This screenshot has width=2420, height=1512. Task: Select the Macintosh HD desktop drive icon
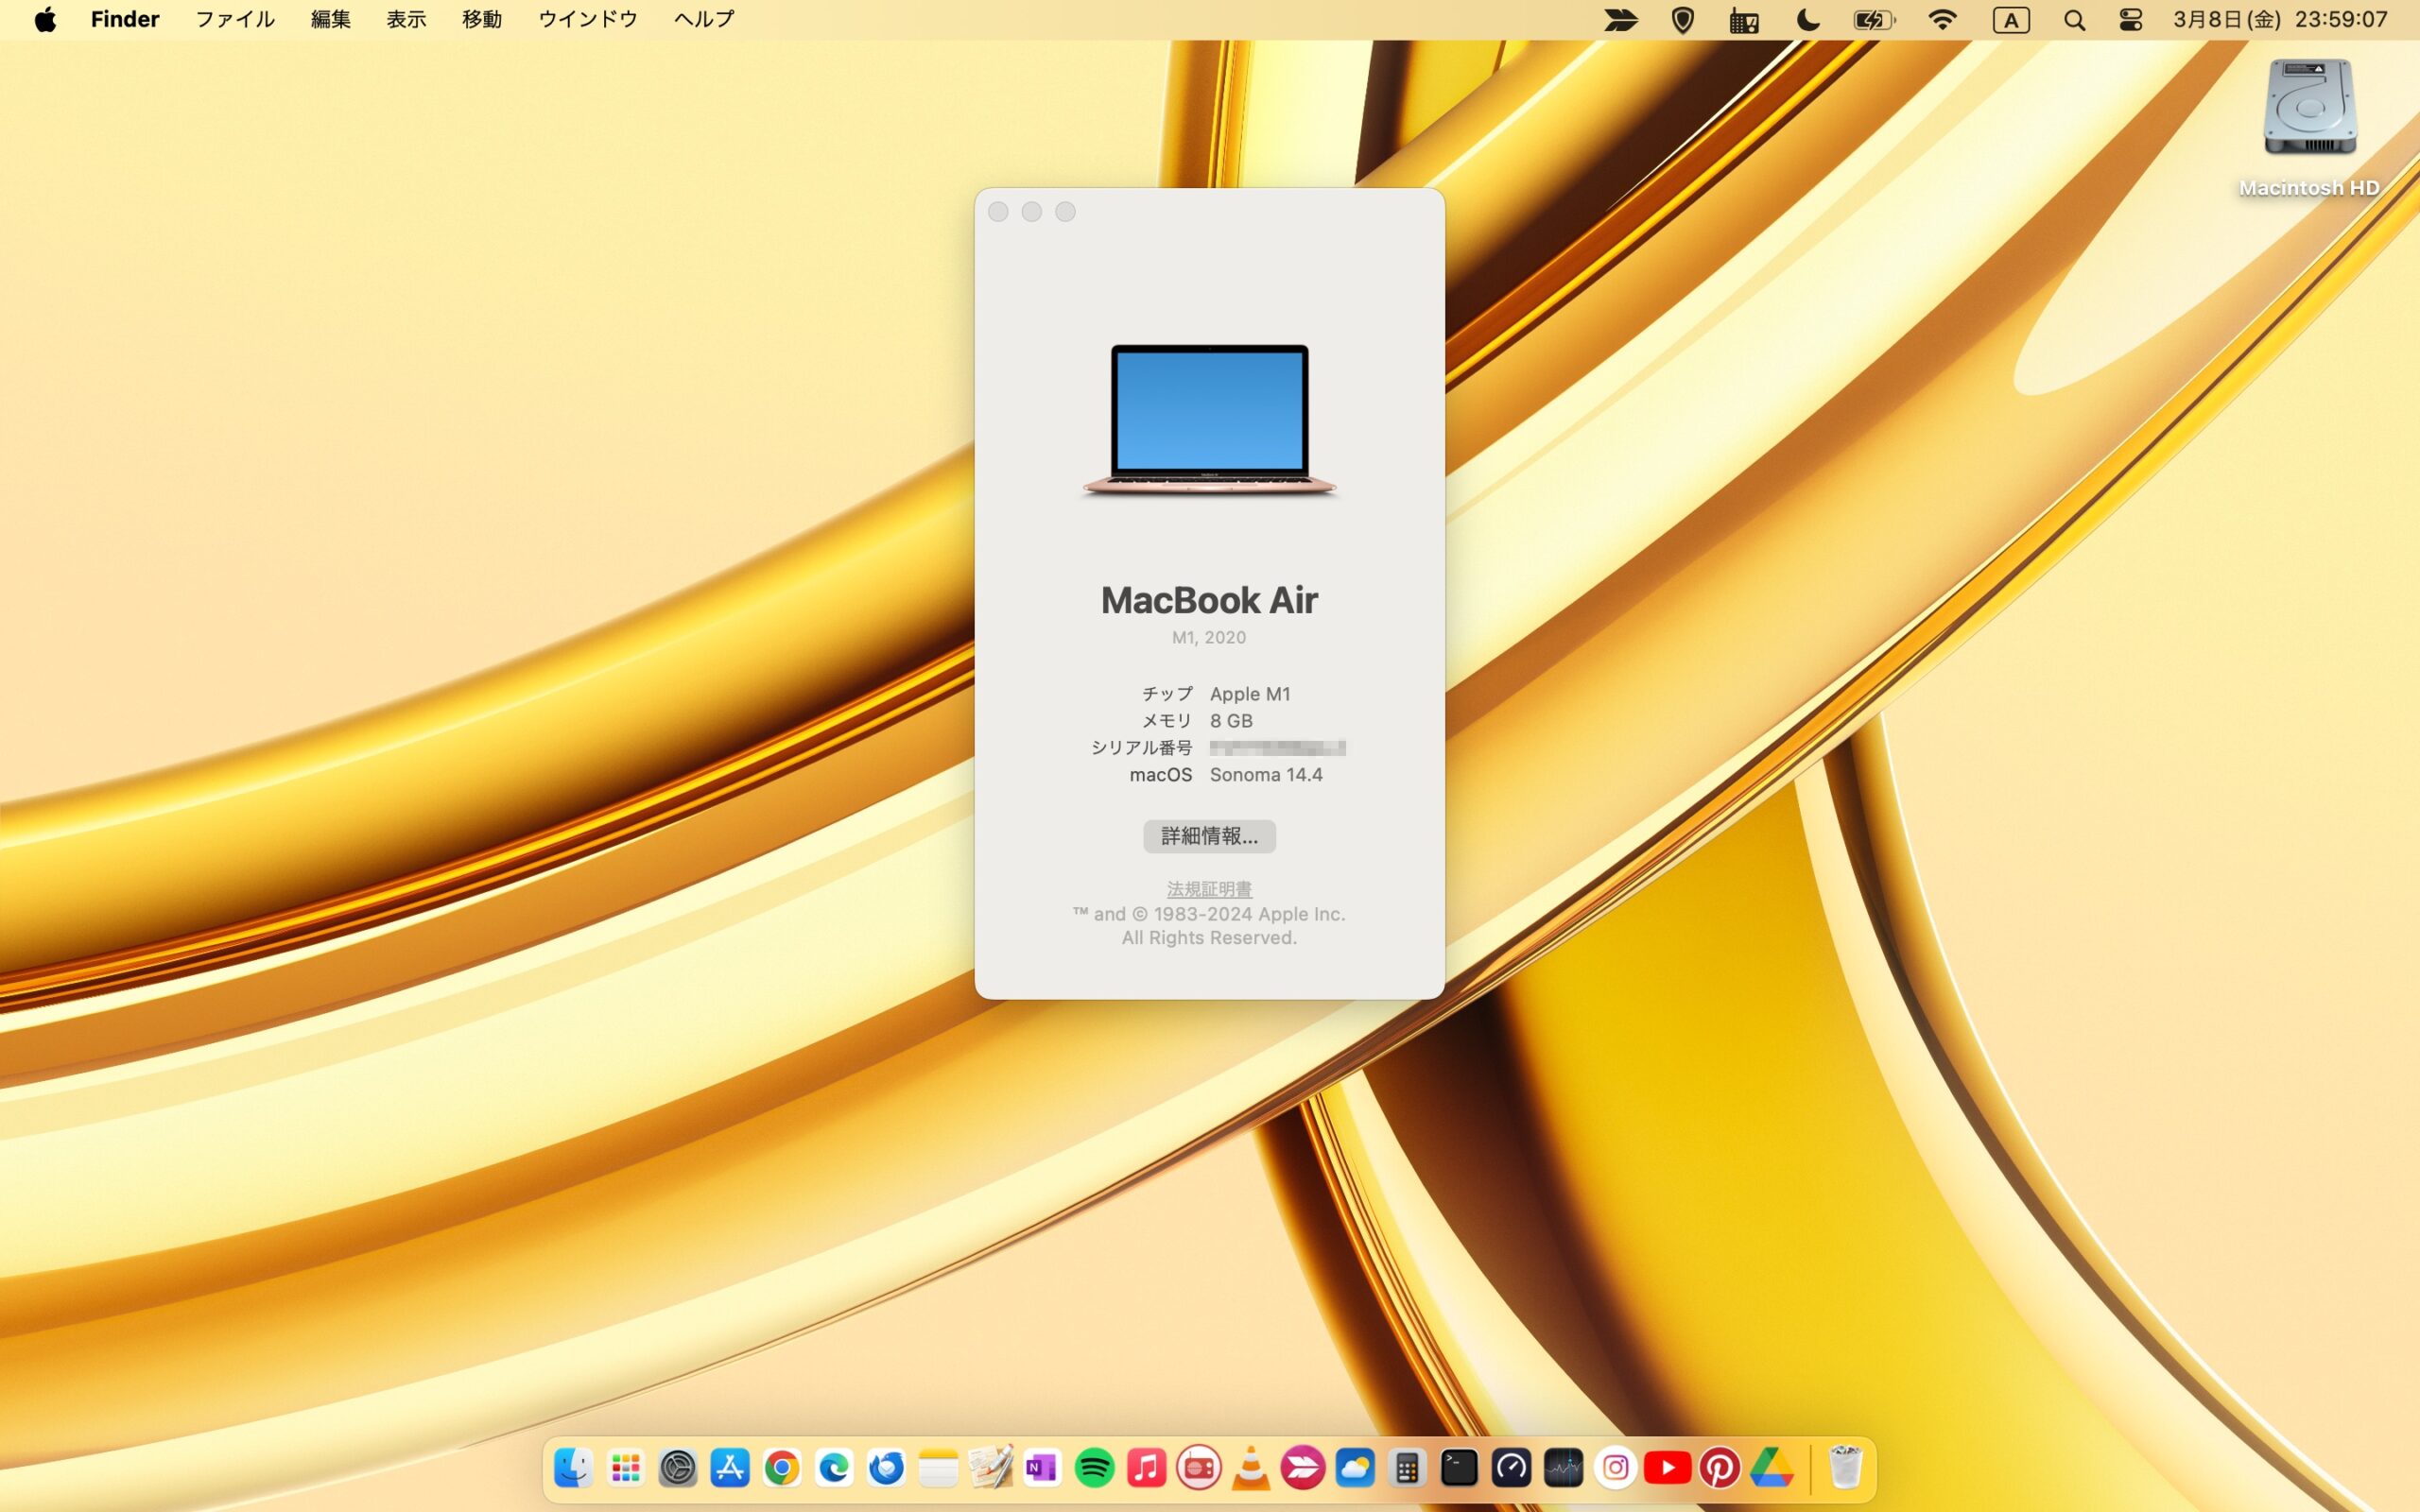2310,108
